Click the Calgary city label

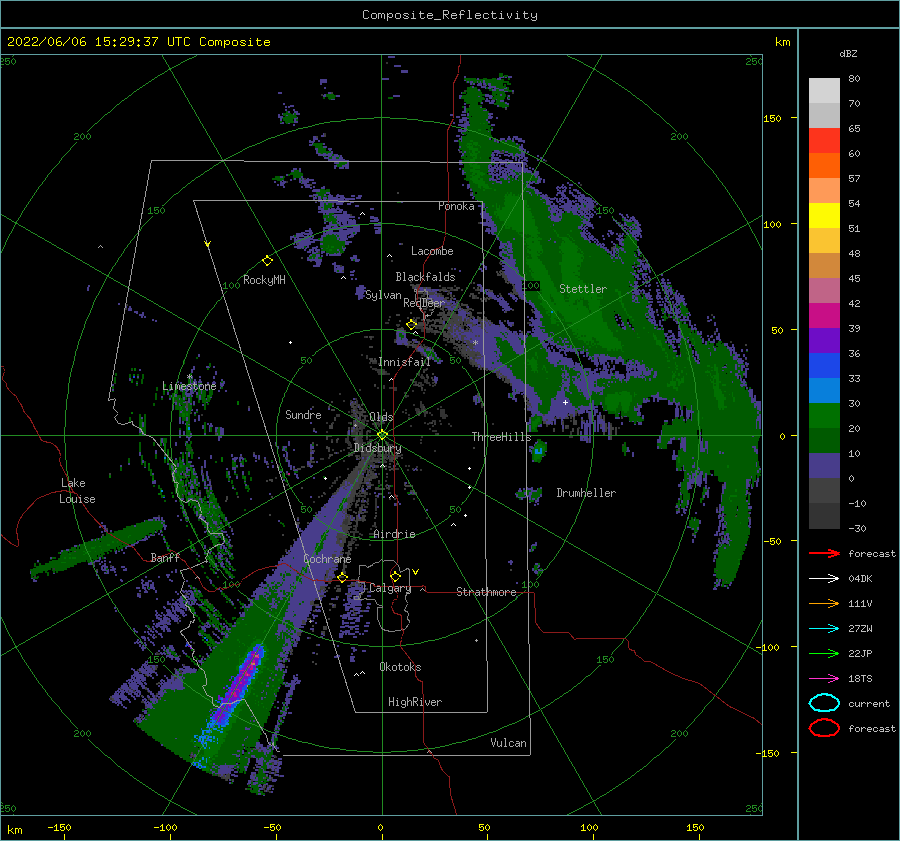pos(390,588)
